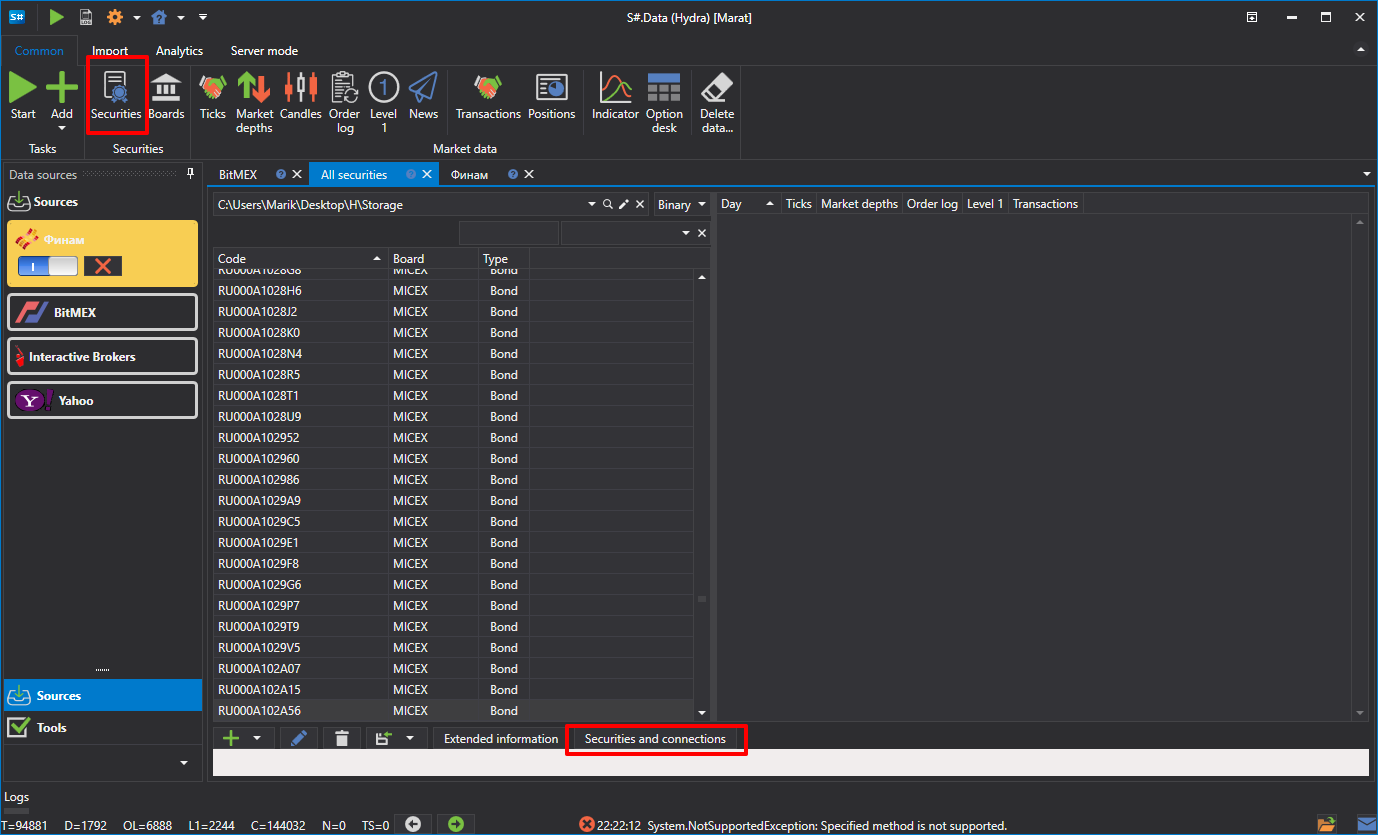Viewport: 1378px width, 835px height.
Task: Click the green right arrow in status bar
Action: point(456,824)
